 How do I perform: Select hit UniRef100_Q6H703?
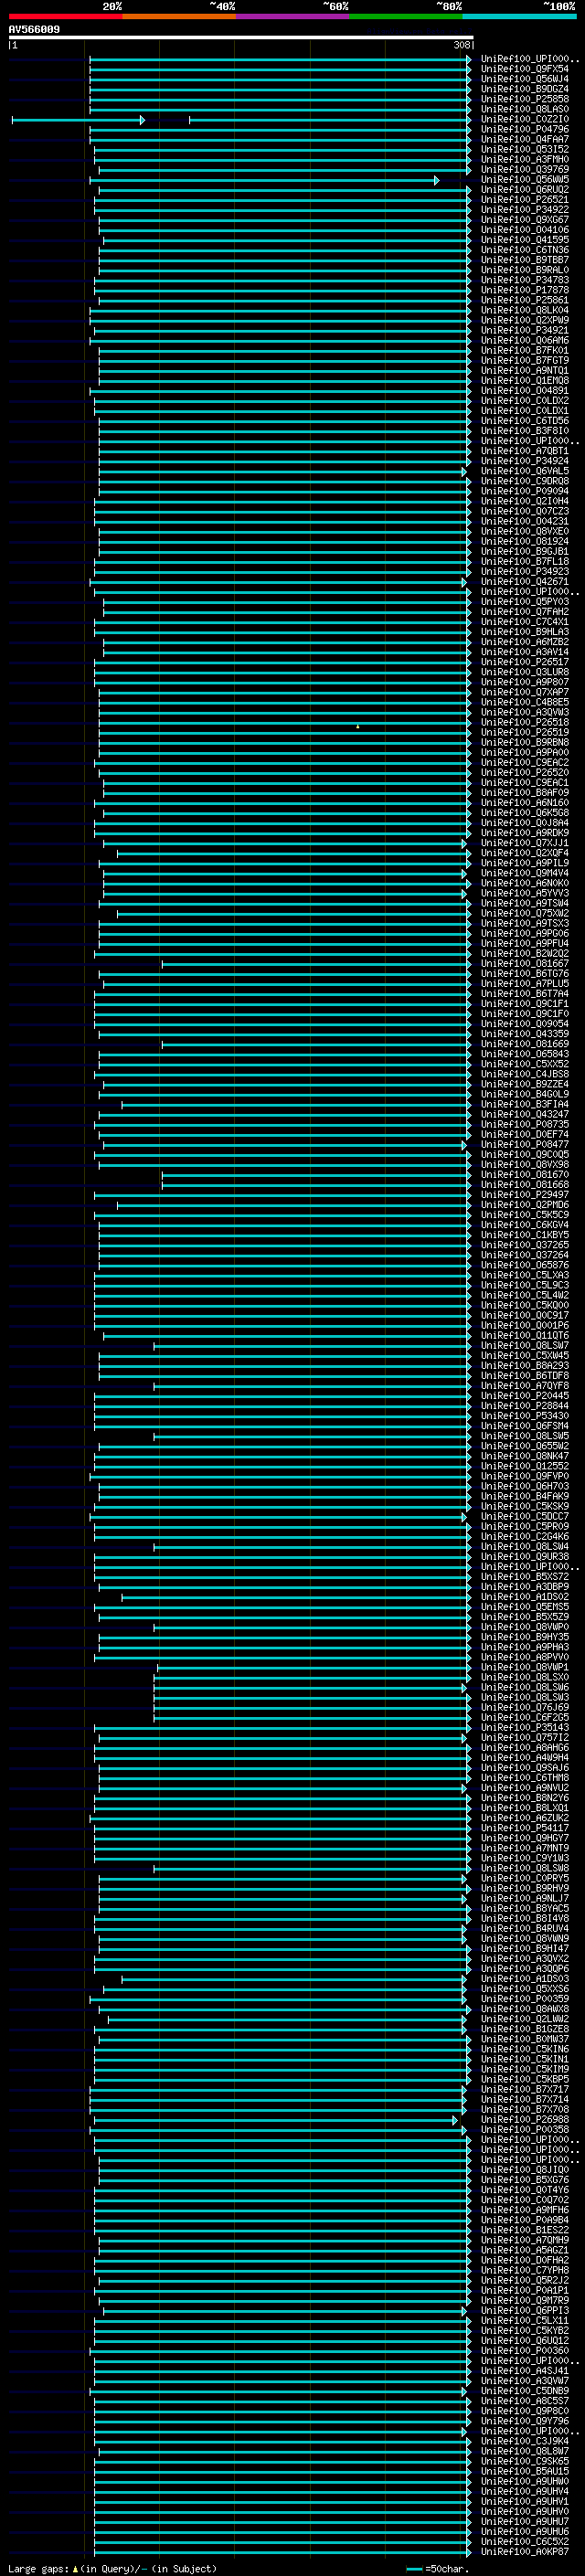[x=525, y=1486]
